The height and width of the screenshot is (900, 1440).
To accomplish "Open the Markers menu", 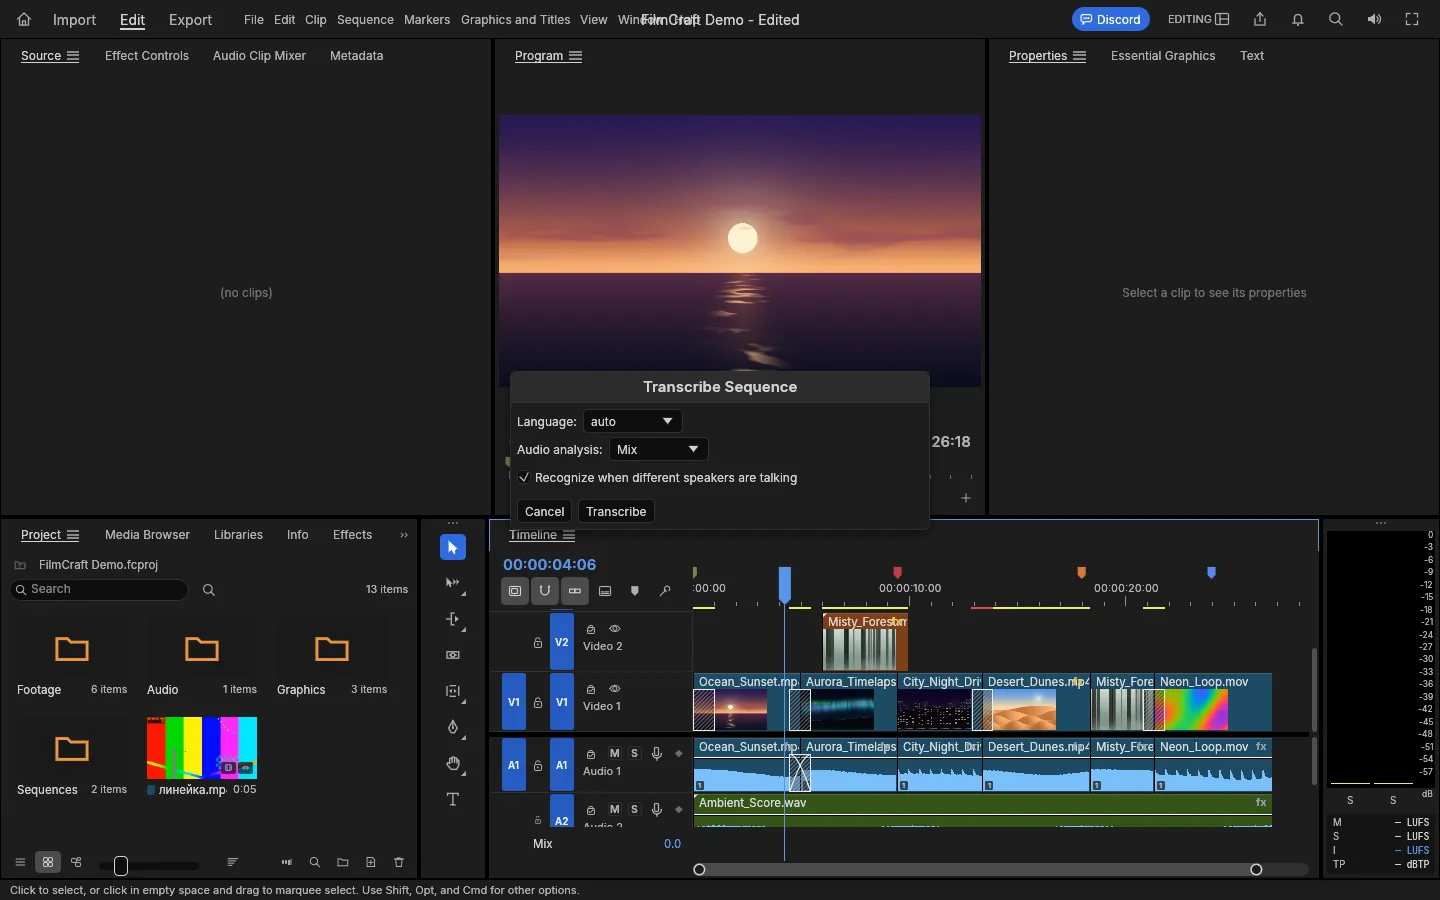I will [x=427, y=20].
